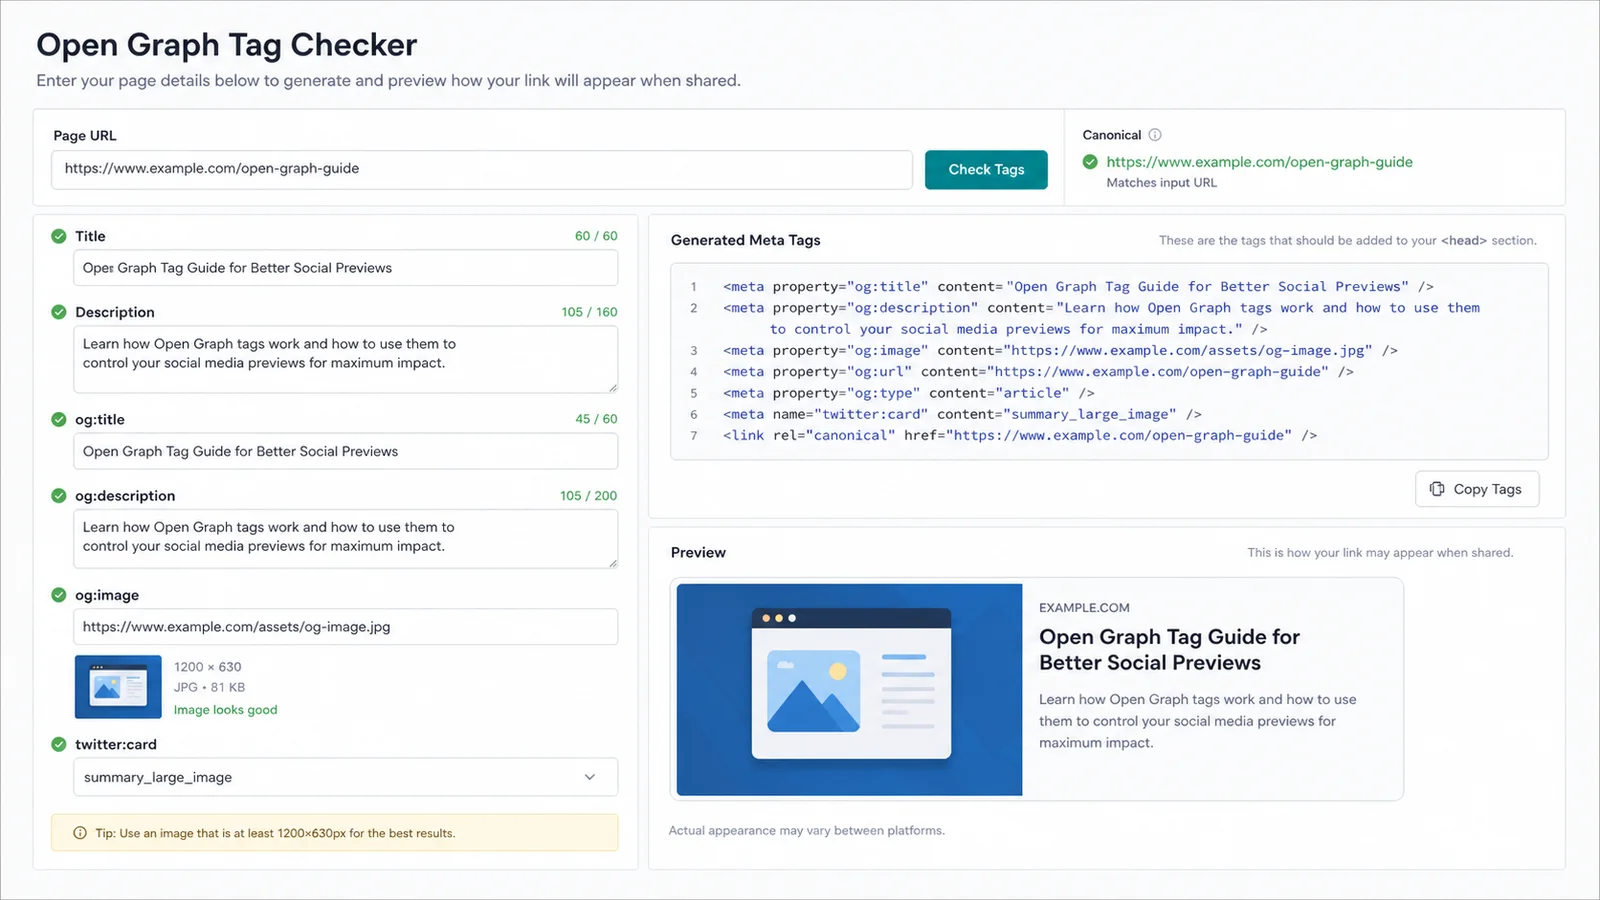Click the Check Tags button
The height and width of the screenshot is (900, 1600).
pyautogui.click(x=986, y=170)
